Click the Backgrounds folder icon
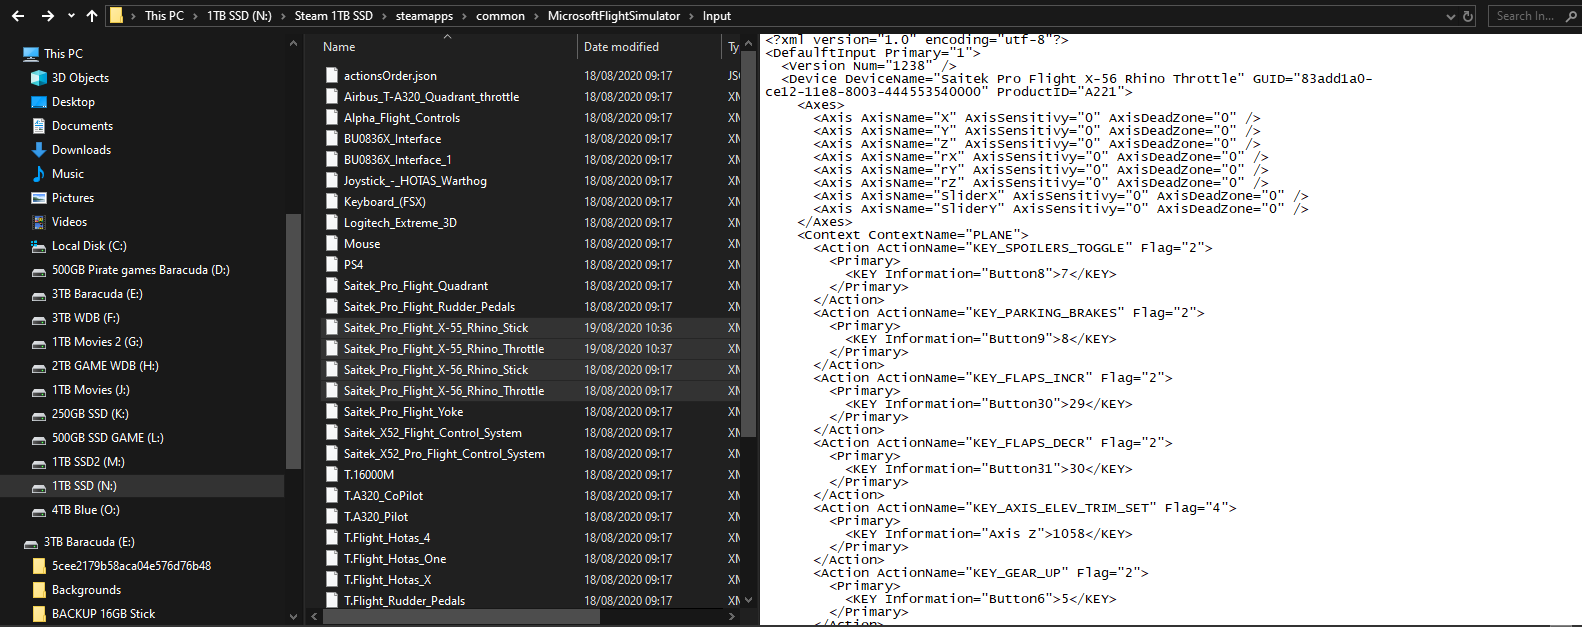1582x627 pixels. pos(39,590)
